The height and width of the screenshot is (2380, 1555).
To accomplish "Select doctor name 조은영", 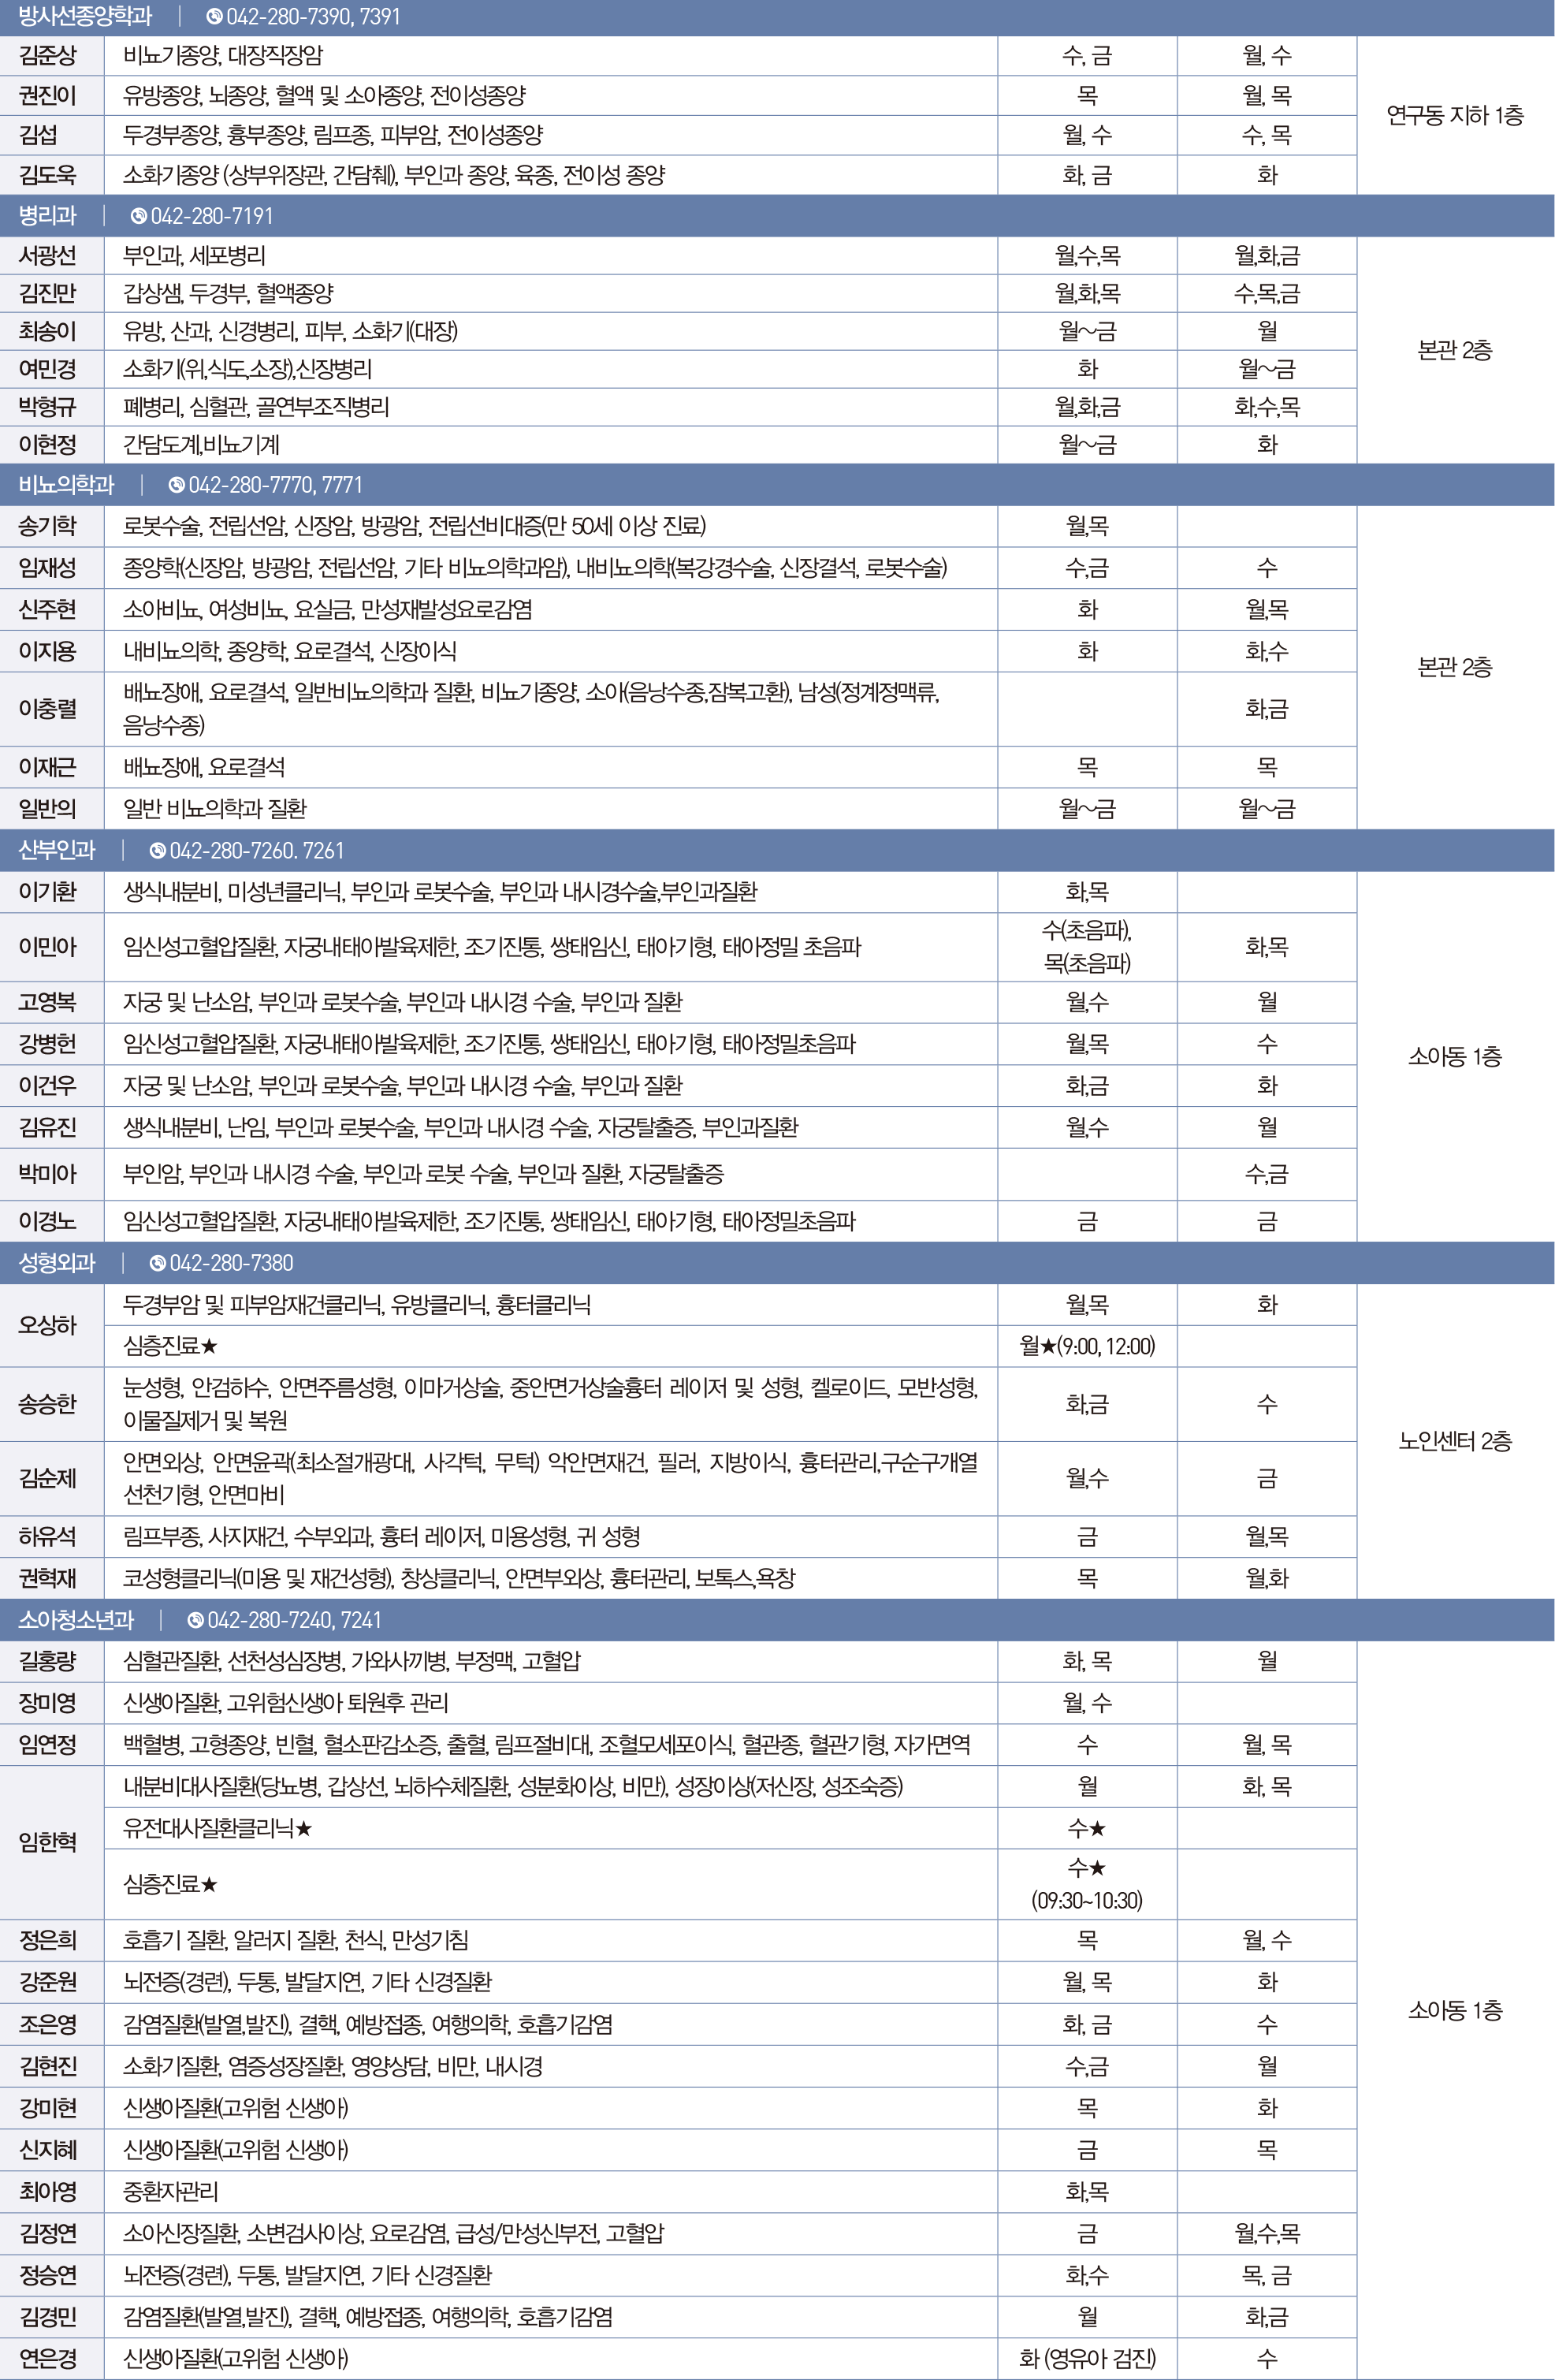I will (x=47, y=2024).
